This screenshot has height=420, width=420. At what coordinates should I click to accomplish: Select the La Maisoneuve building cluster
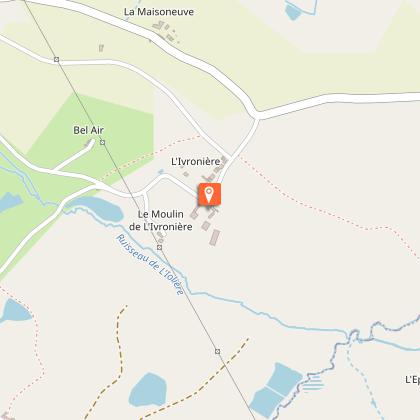click(167, 32)
